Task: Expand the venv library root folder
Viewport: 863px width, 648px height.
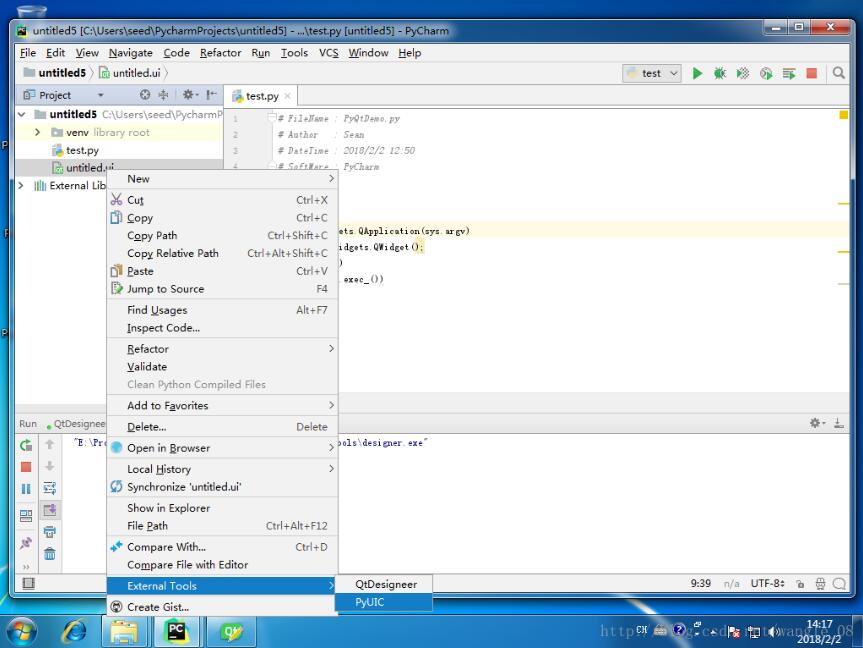Action: [x=37, y=132]
